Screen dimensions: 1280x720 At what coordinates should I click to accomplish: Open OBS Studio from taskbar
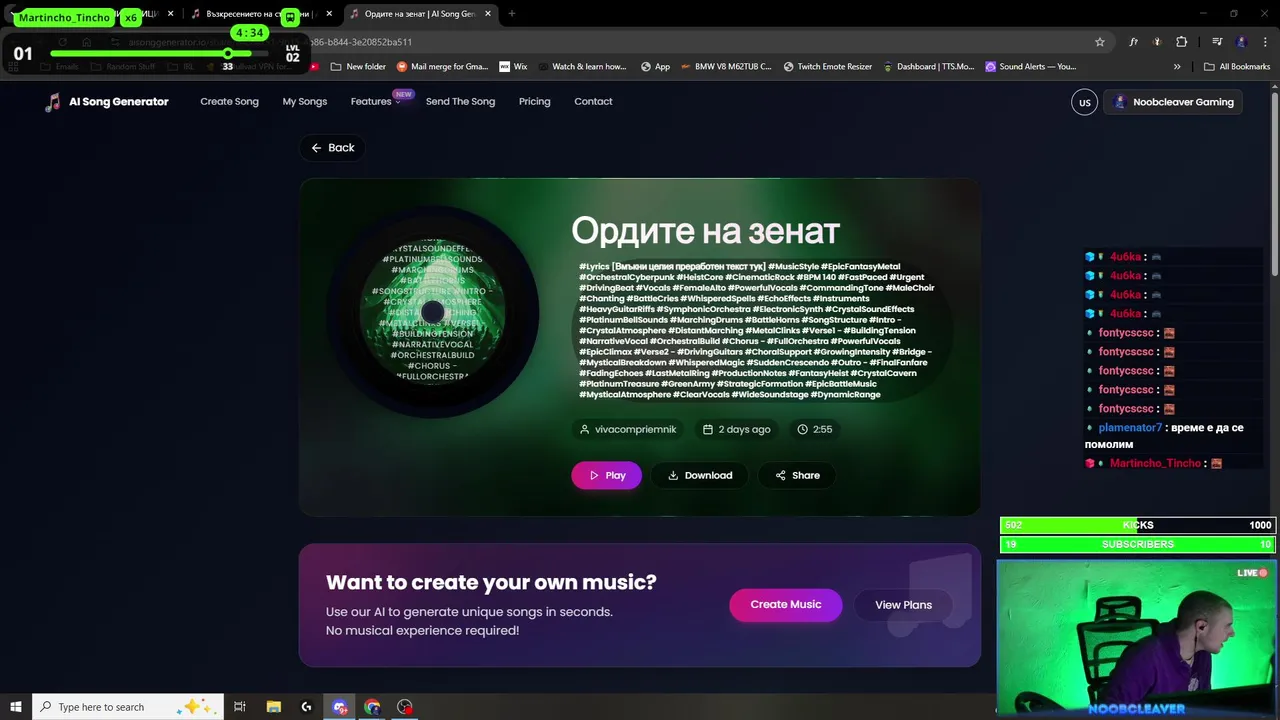click(x=405, y=707)
